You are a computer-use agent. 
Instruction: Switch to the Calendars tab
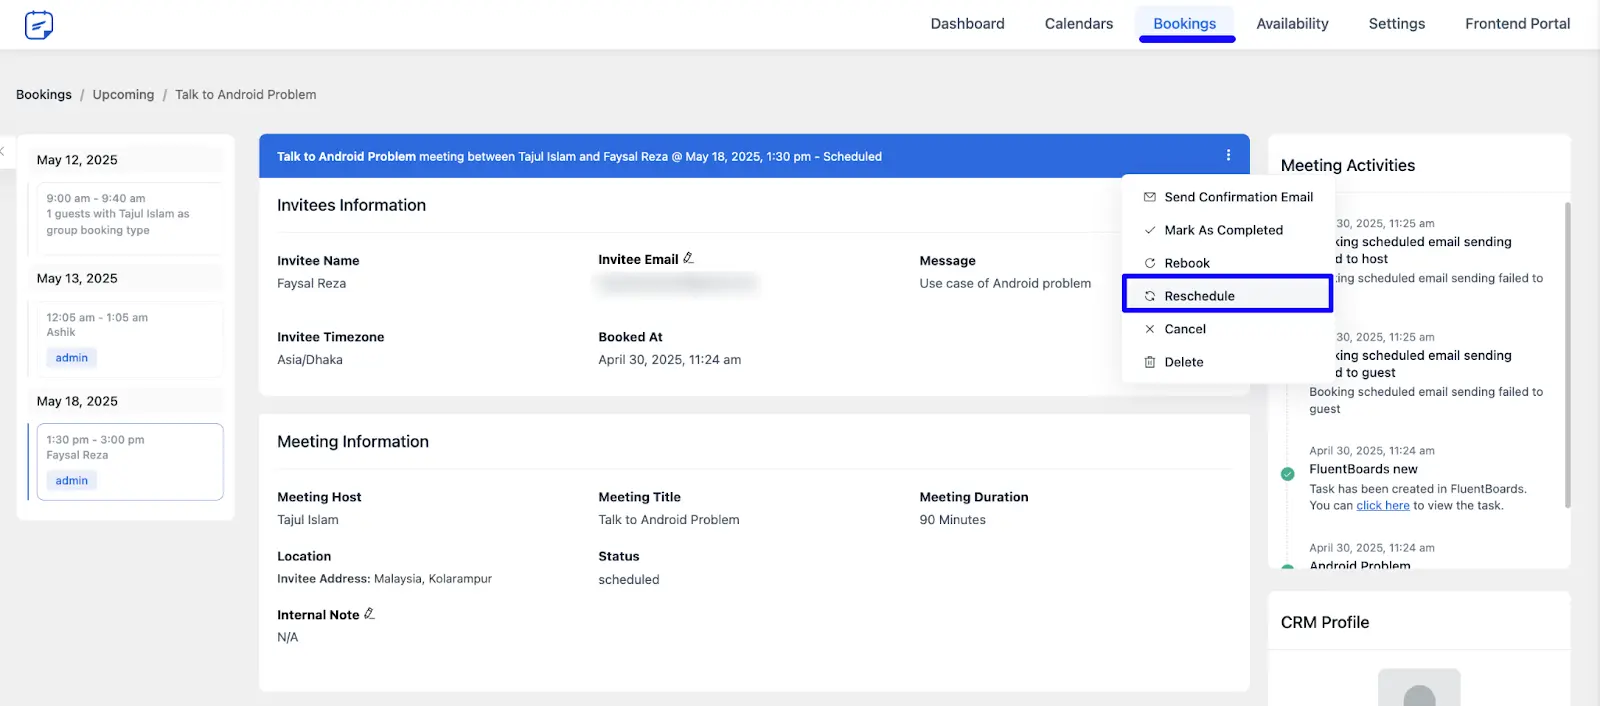coord(1078,24)
